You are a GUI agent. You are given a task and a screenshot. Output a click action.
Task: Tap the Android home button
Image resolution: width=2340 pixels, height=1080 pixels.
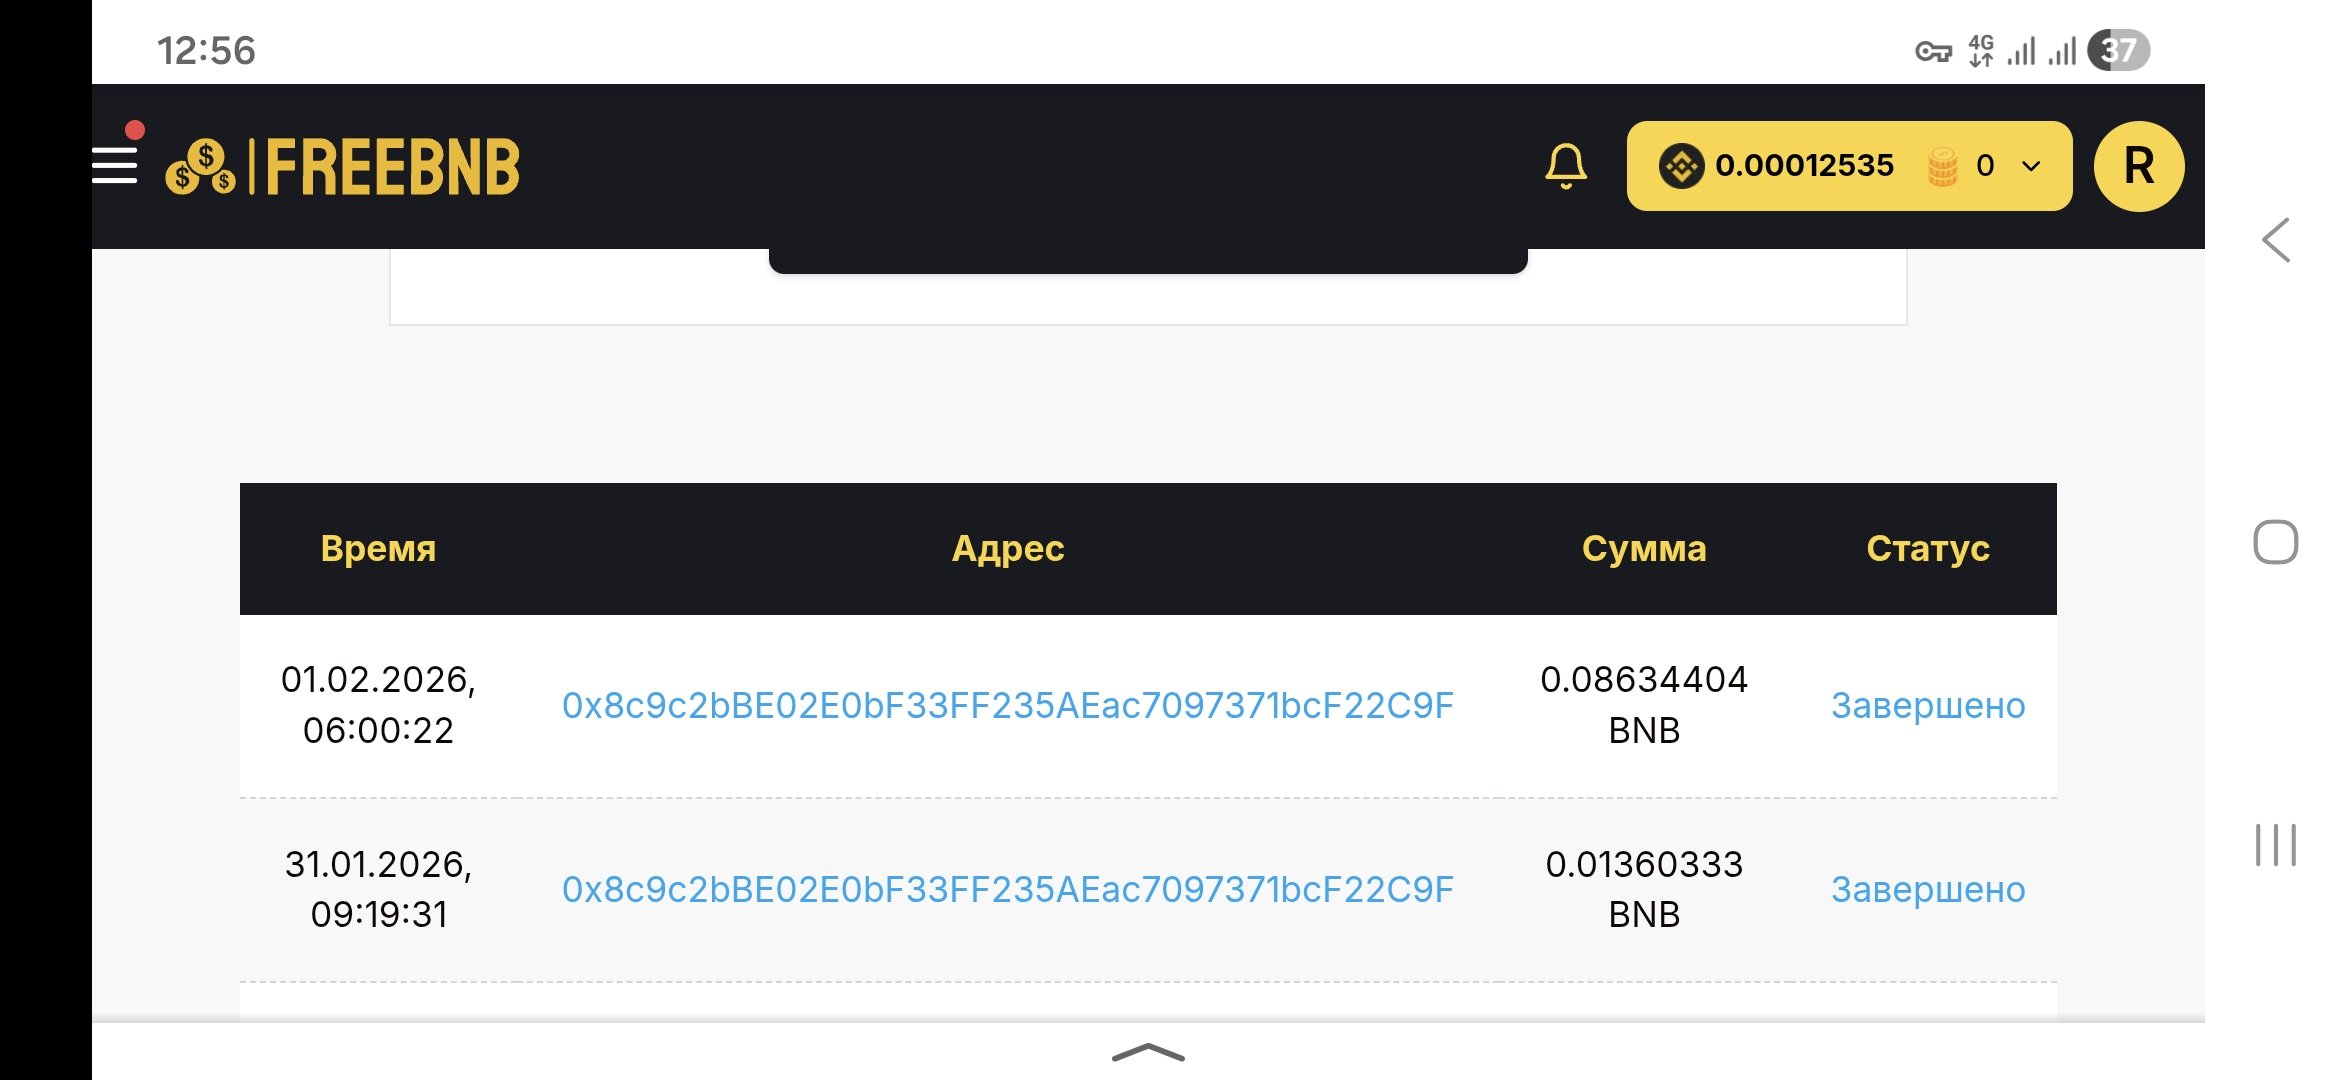click(x=2276, y=543)
